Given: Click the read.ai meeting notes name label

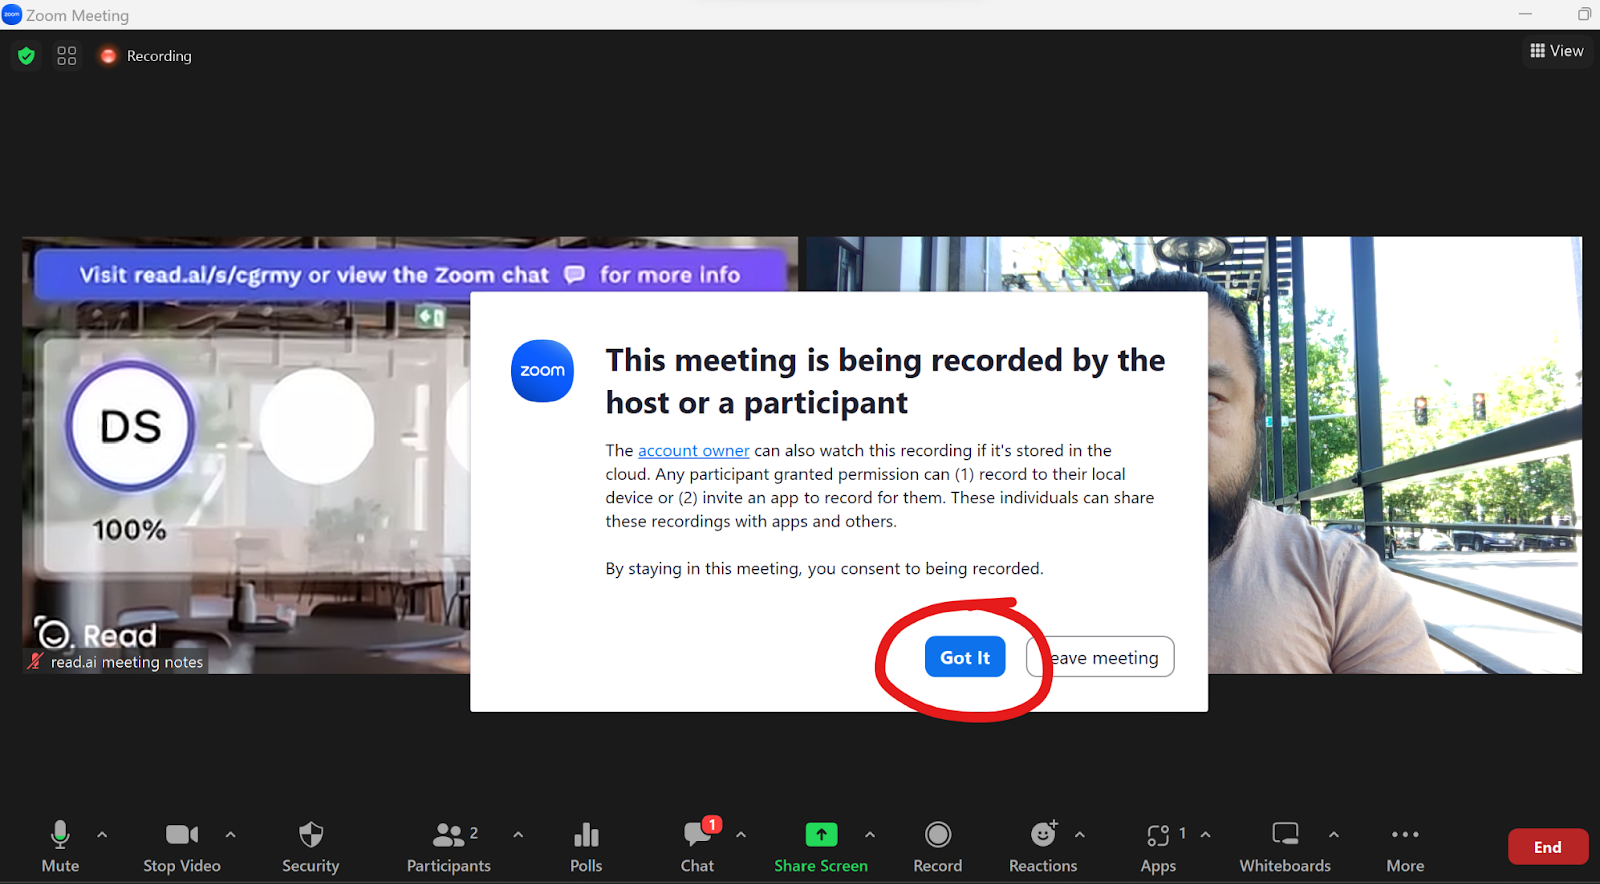Looking at the screenshot, I should pyautogui.click(x=117, y=662).
